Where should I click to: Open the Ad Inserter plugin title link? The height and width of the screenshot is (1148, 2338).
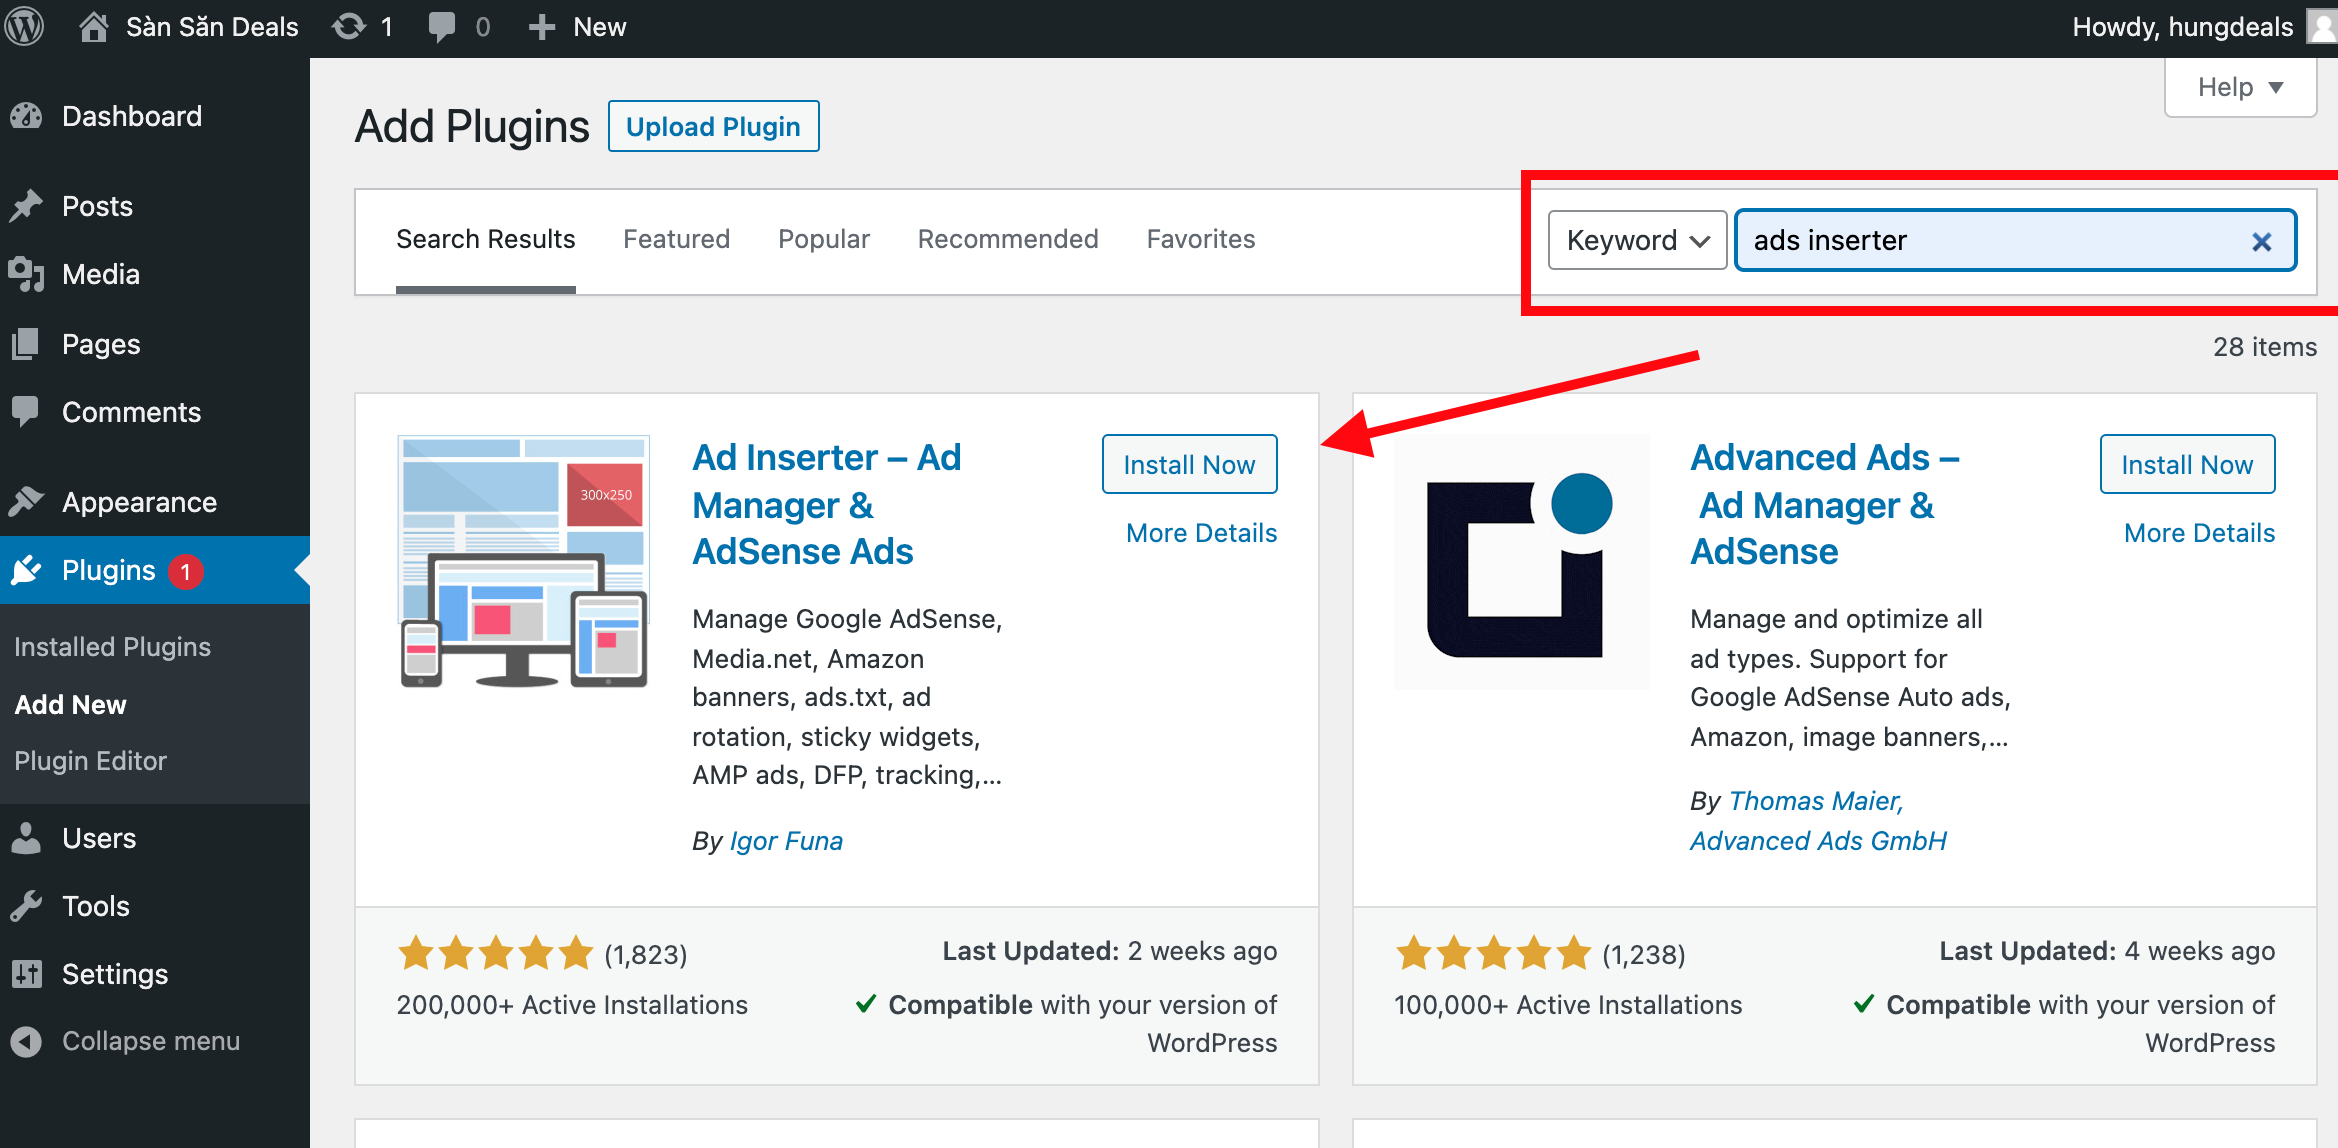pyautogui.click(x=827, y=505)
